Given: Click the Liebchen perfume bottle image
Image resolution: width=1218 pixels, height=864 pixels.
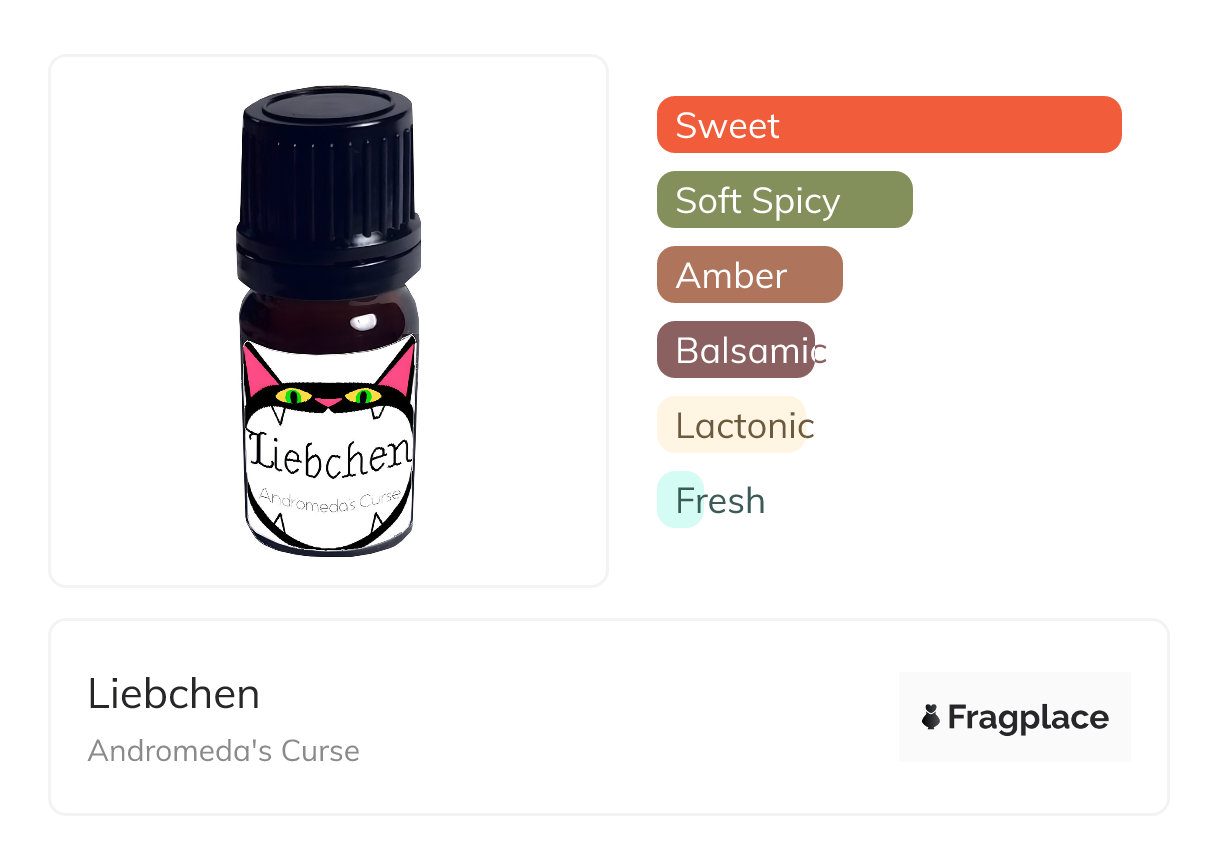Looking at the screenshot, I should tap(329, 321).
